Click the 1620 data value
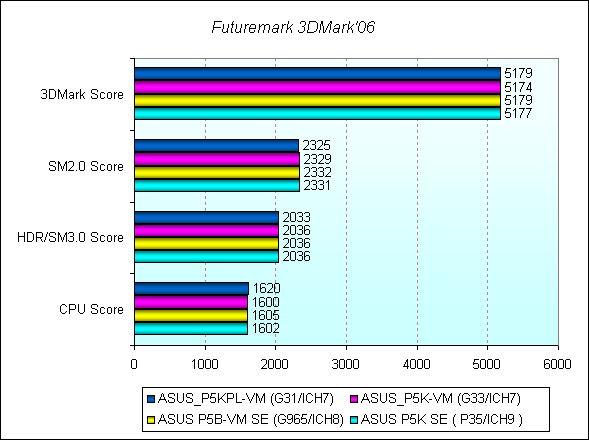 [x=267, y=288]
